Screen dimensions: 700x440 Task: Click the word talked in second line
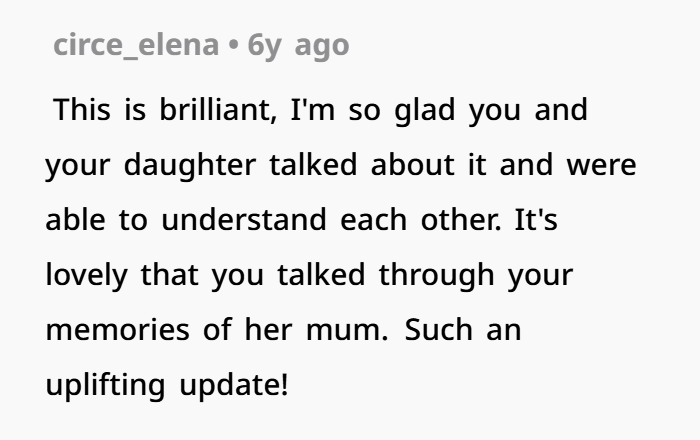313,165
